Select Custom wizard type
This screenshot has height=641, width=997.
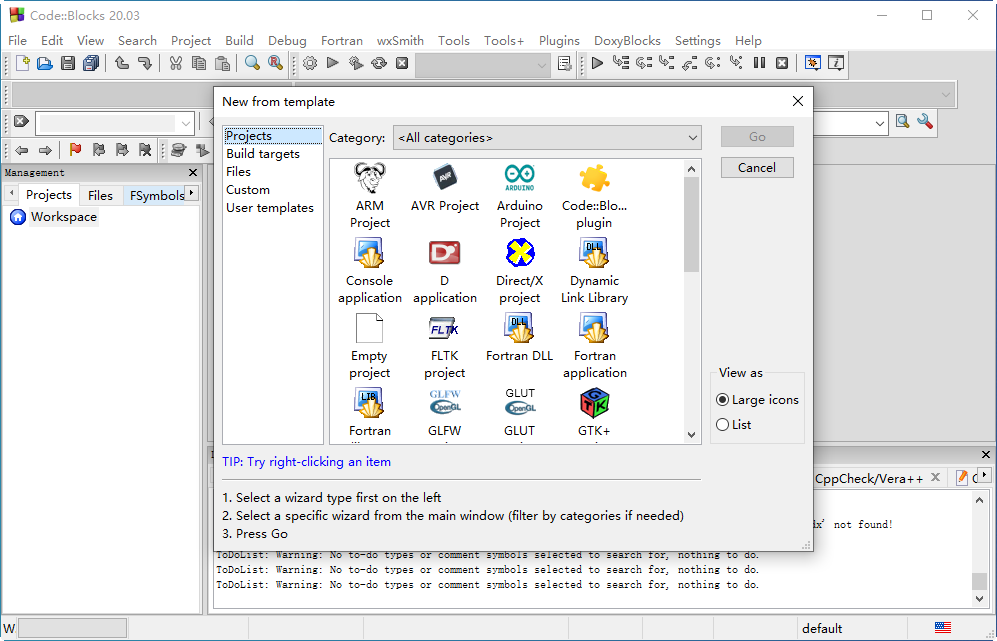coord(248,190)
